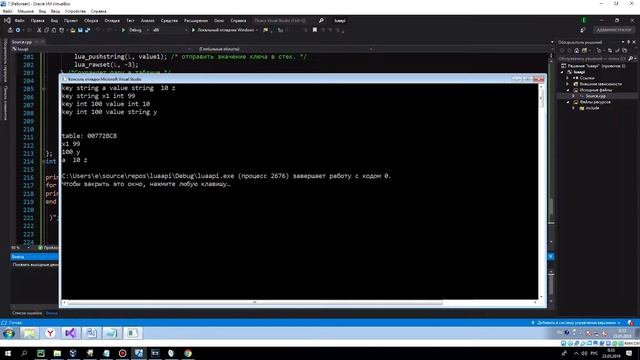Open the Правка menu in Visual Studio
The height and width of the screenshot is (360, 640).
[37, 20]
